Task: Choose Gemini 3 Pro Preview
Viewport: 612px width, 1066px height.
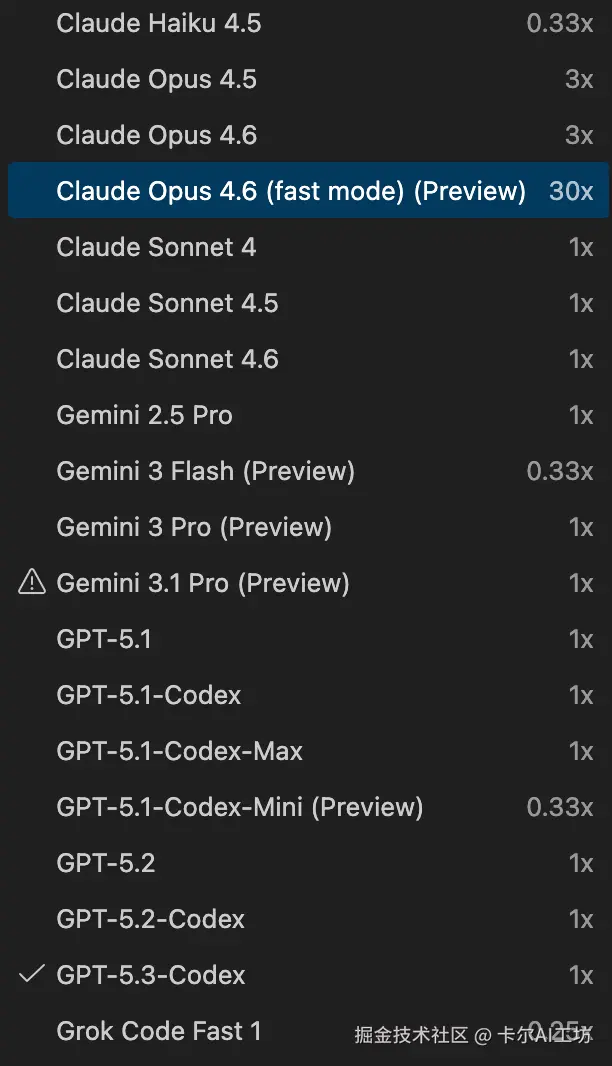Action: click(194, 527)
